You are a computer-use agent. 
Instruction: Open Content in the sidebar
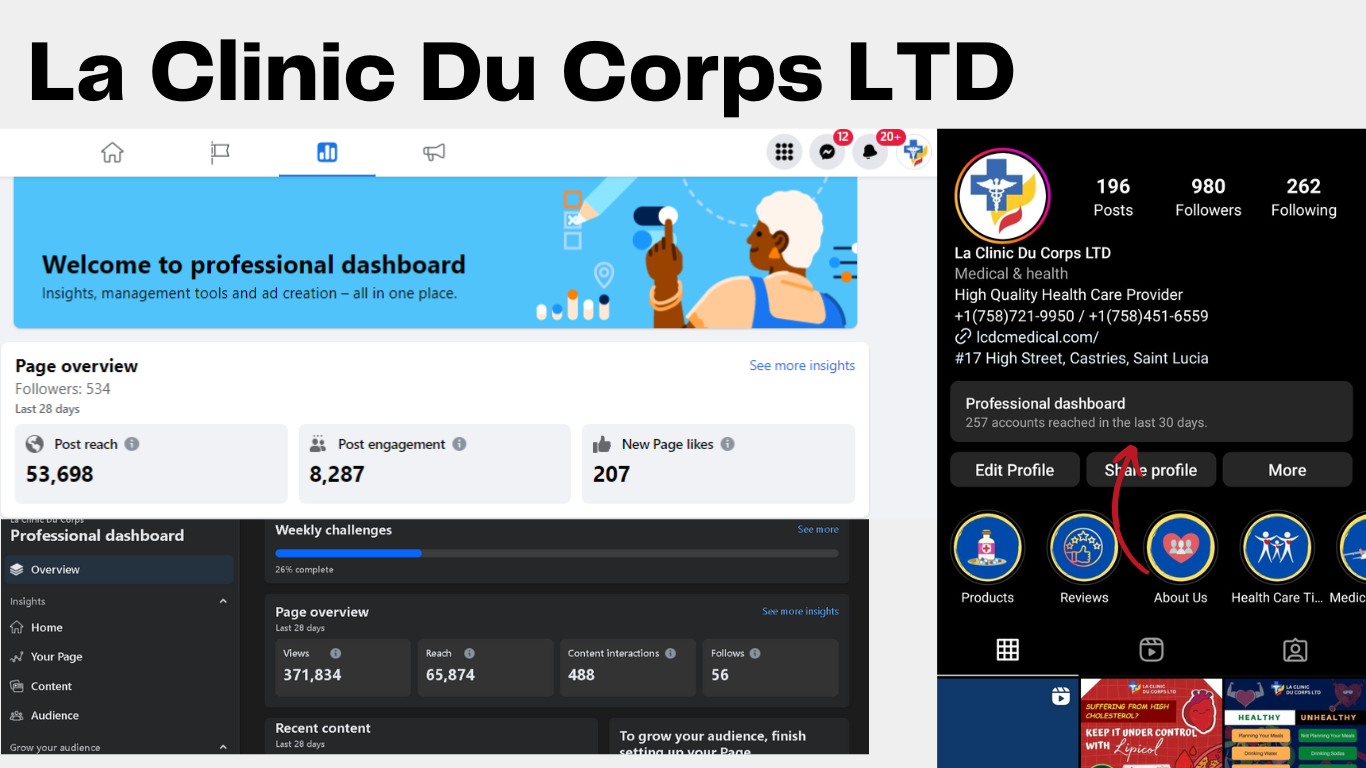51,686
